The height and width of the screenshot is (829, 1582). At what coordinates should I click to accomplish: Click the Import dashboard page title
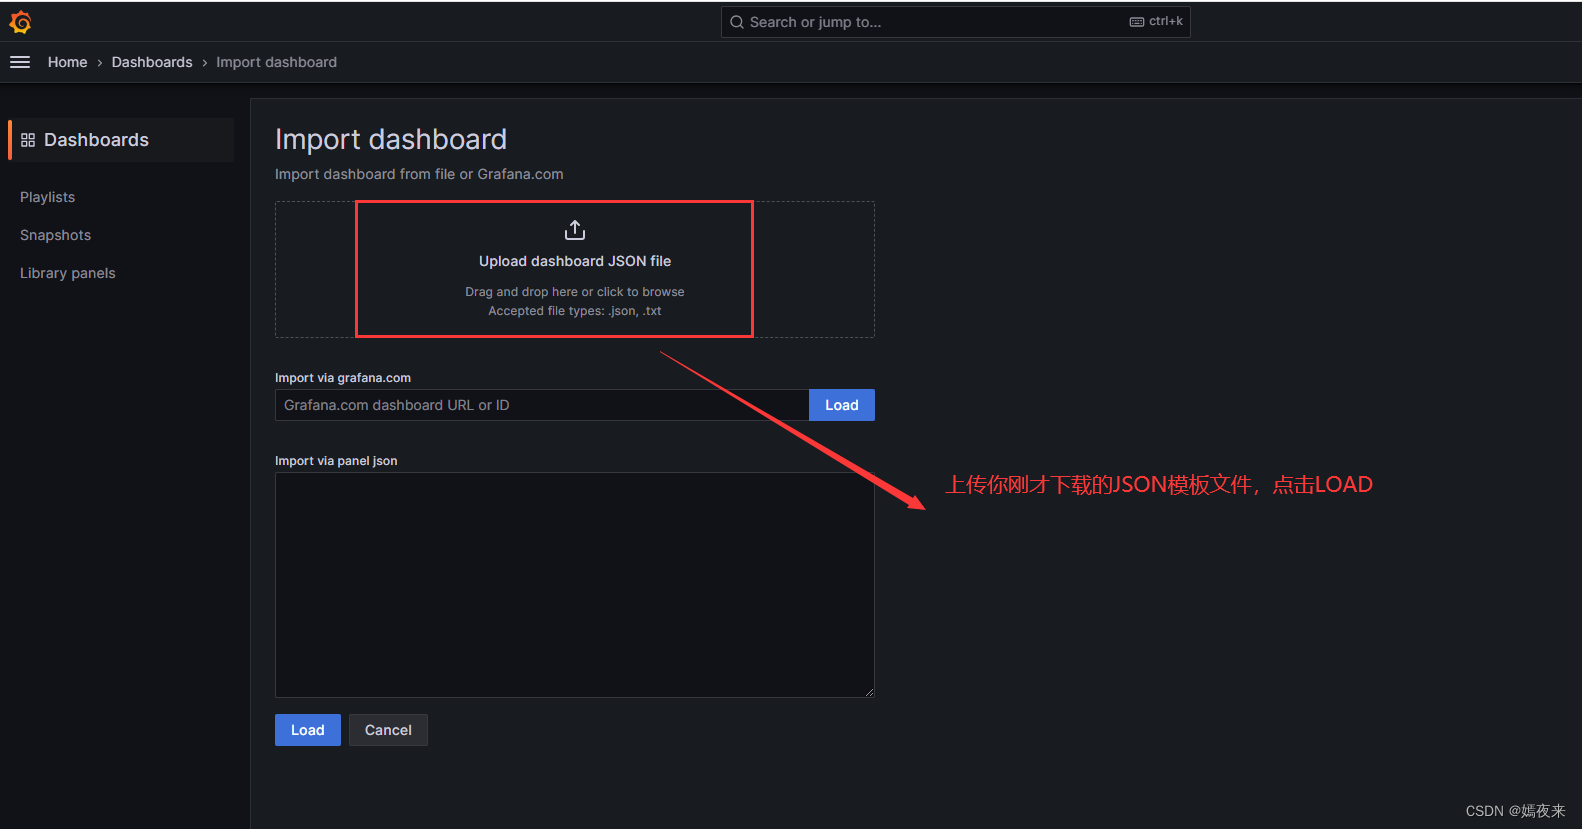(x=391, y=139)
